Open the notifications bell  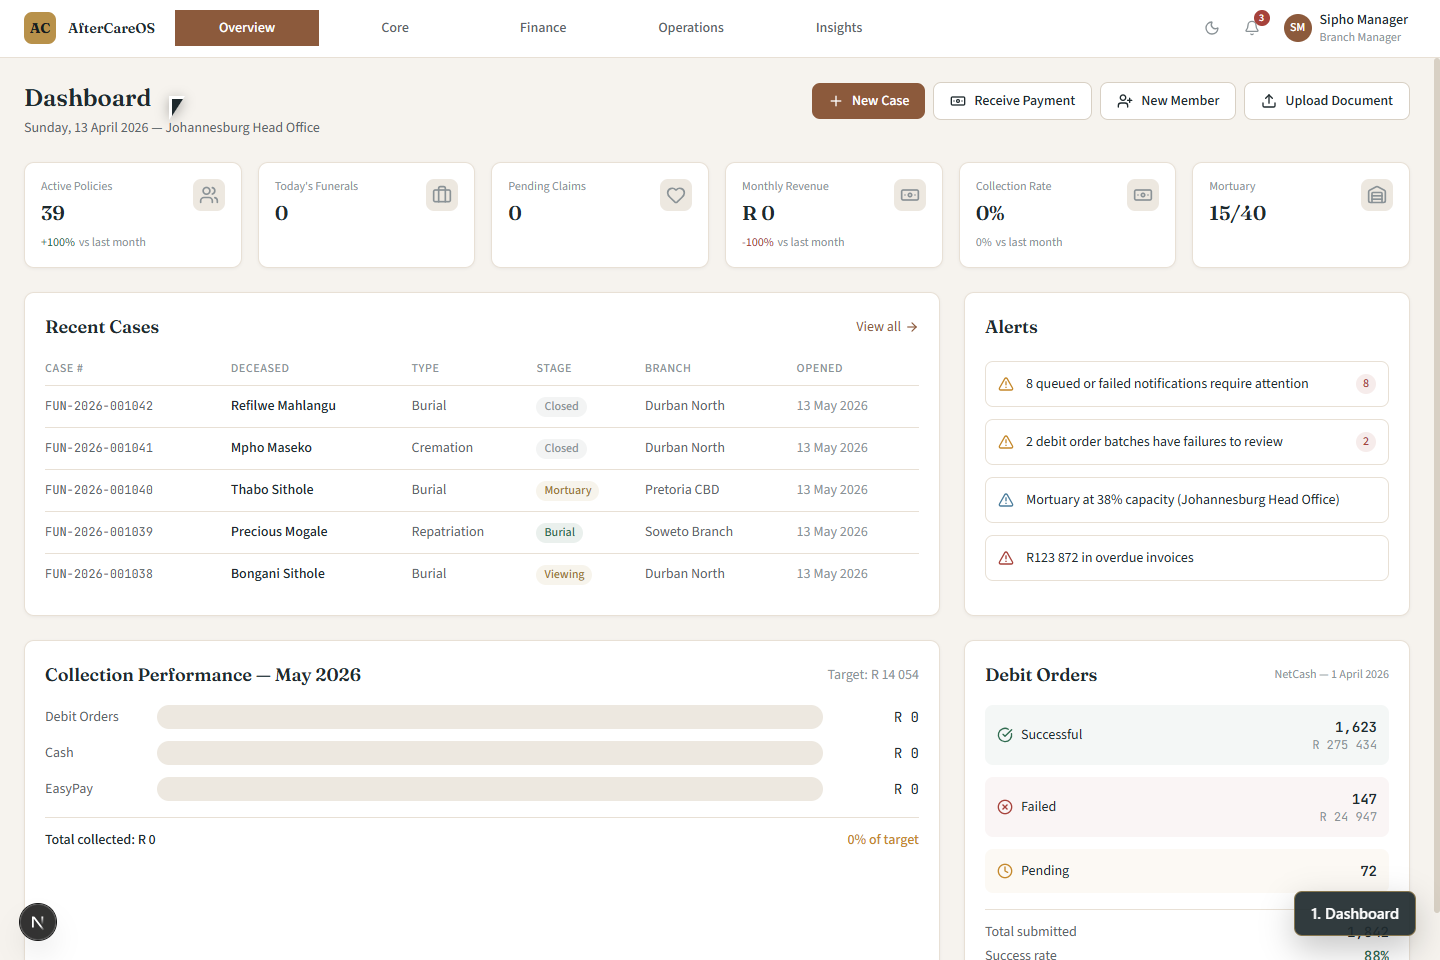click(x=1252, y=28)
